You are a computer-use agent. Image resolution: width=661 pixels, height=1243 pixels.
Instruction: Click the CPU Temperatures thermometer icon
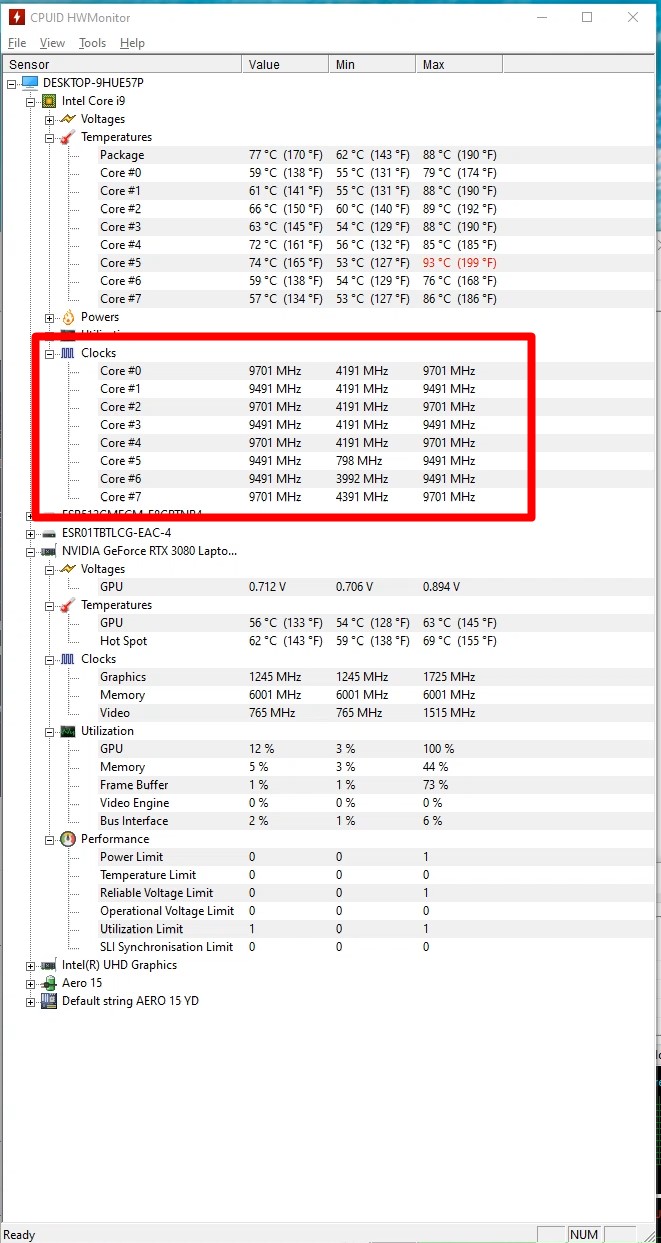coord(67,137)
